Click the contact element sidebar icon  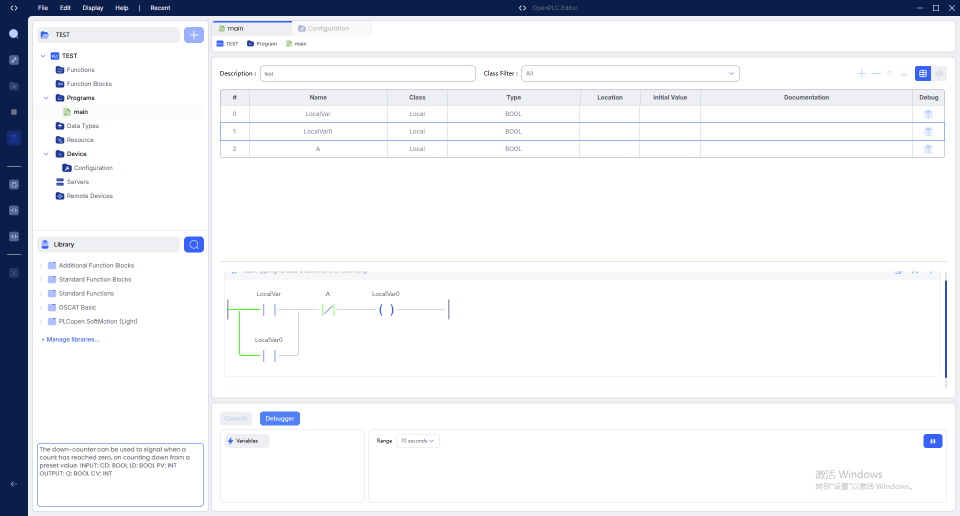coord(13,236)
